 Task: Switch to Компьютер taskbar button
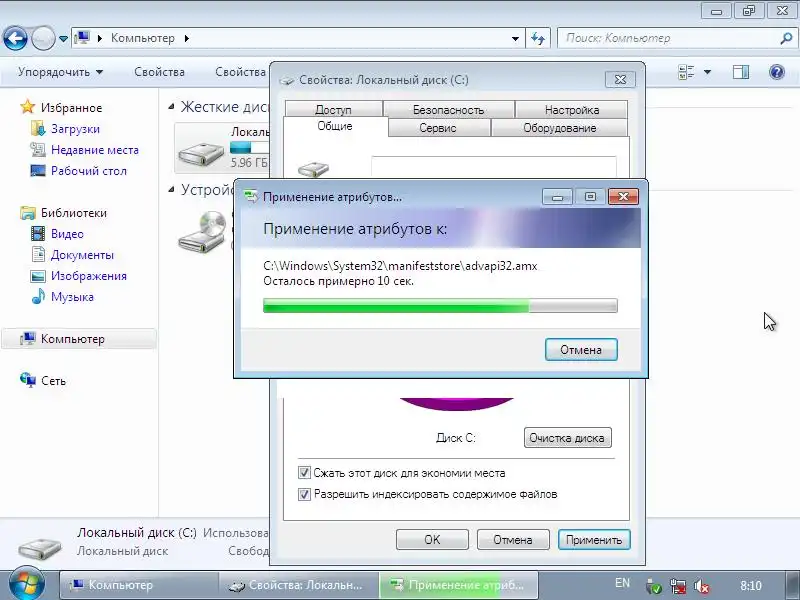pos(139,585)
